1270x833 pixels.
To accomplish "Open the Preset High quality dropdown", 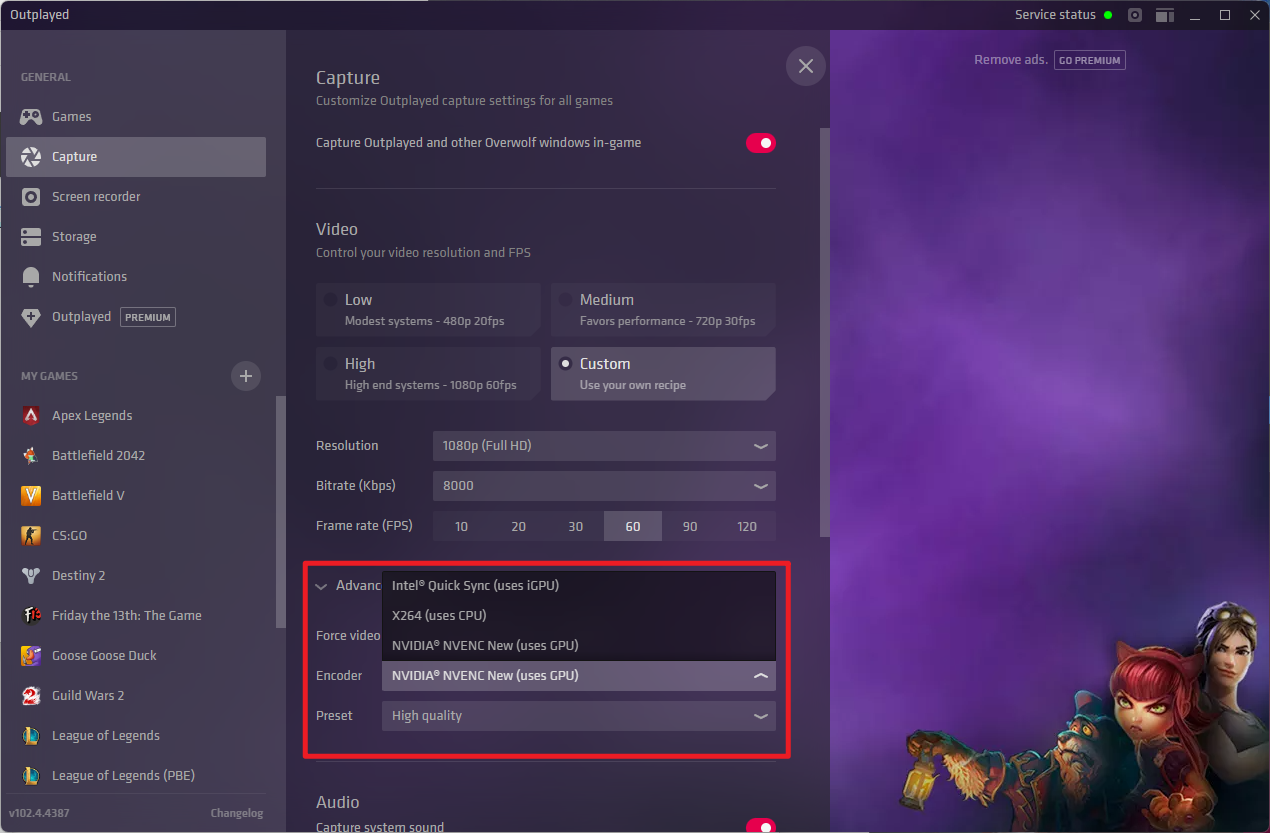I will (579, 716).
